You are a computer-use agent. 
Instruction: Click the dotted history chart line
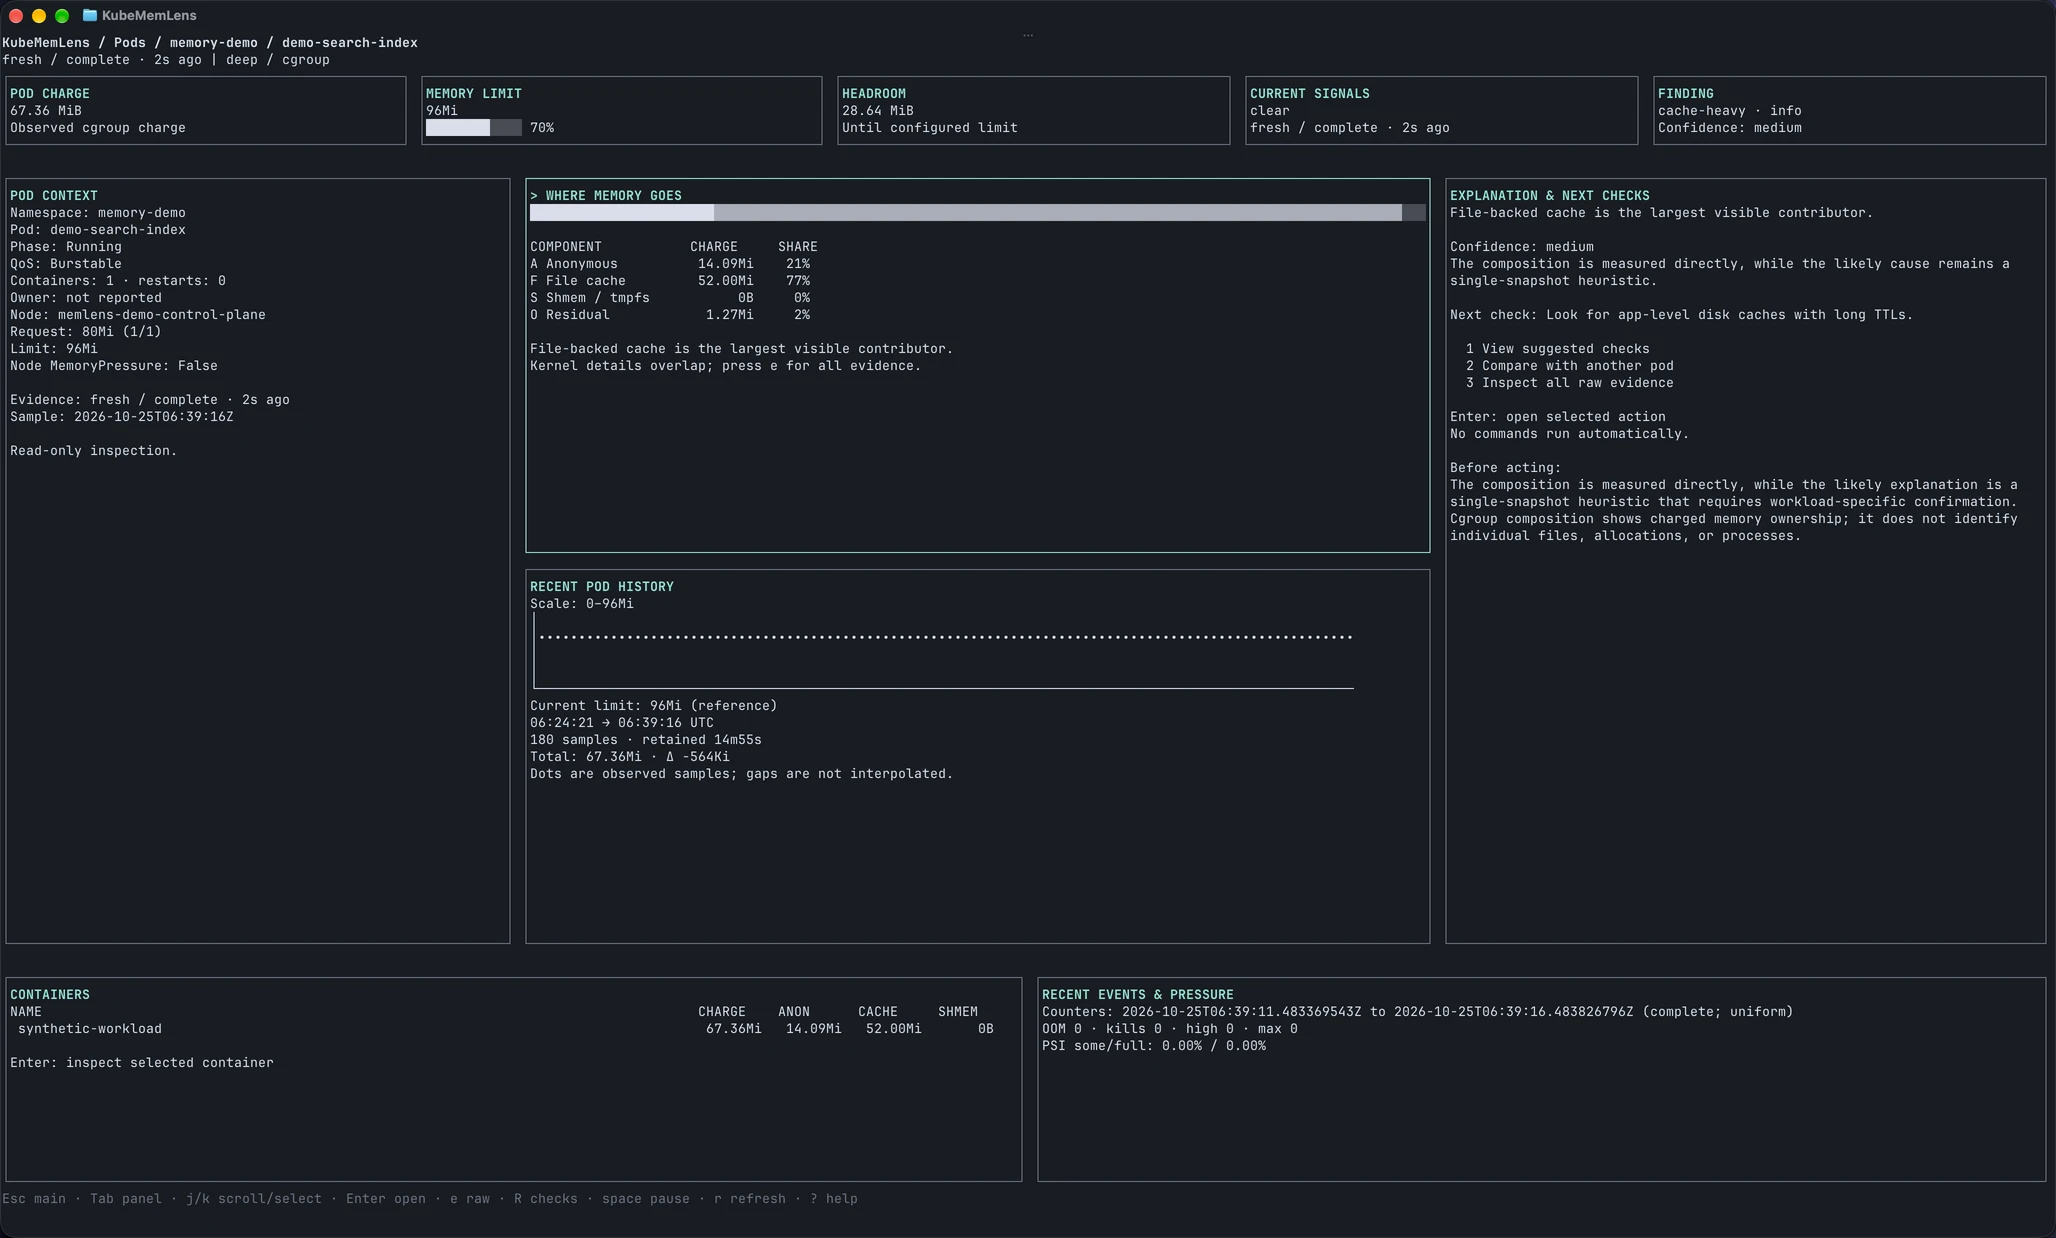tap(946, 637)
